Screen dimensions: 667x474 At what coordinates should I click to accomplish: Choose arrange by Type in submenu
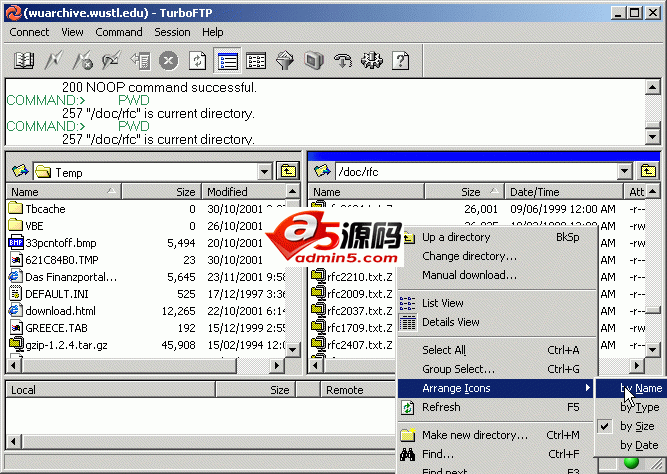(639, 407)
